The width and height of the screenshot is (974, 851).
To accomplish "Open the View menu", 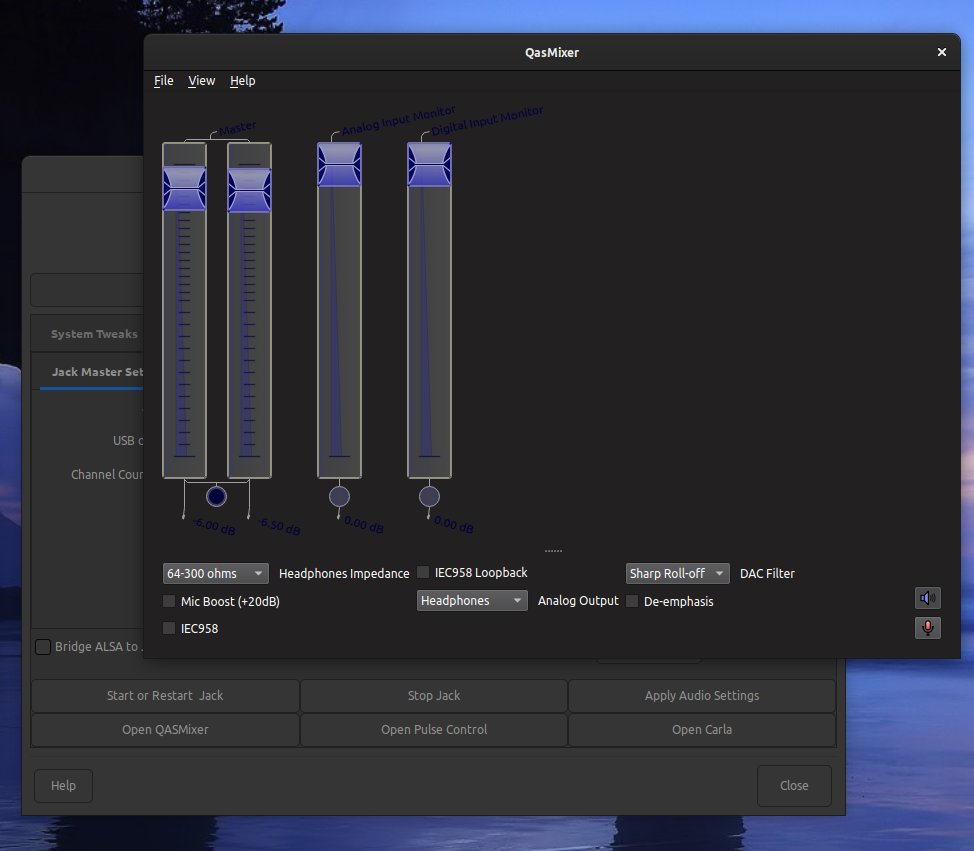I will click(201, 80).
